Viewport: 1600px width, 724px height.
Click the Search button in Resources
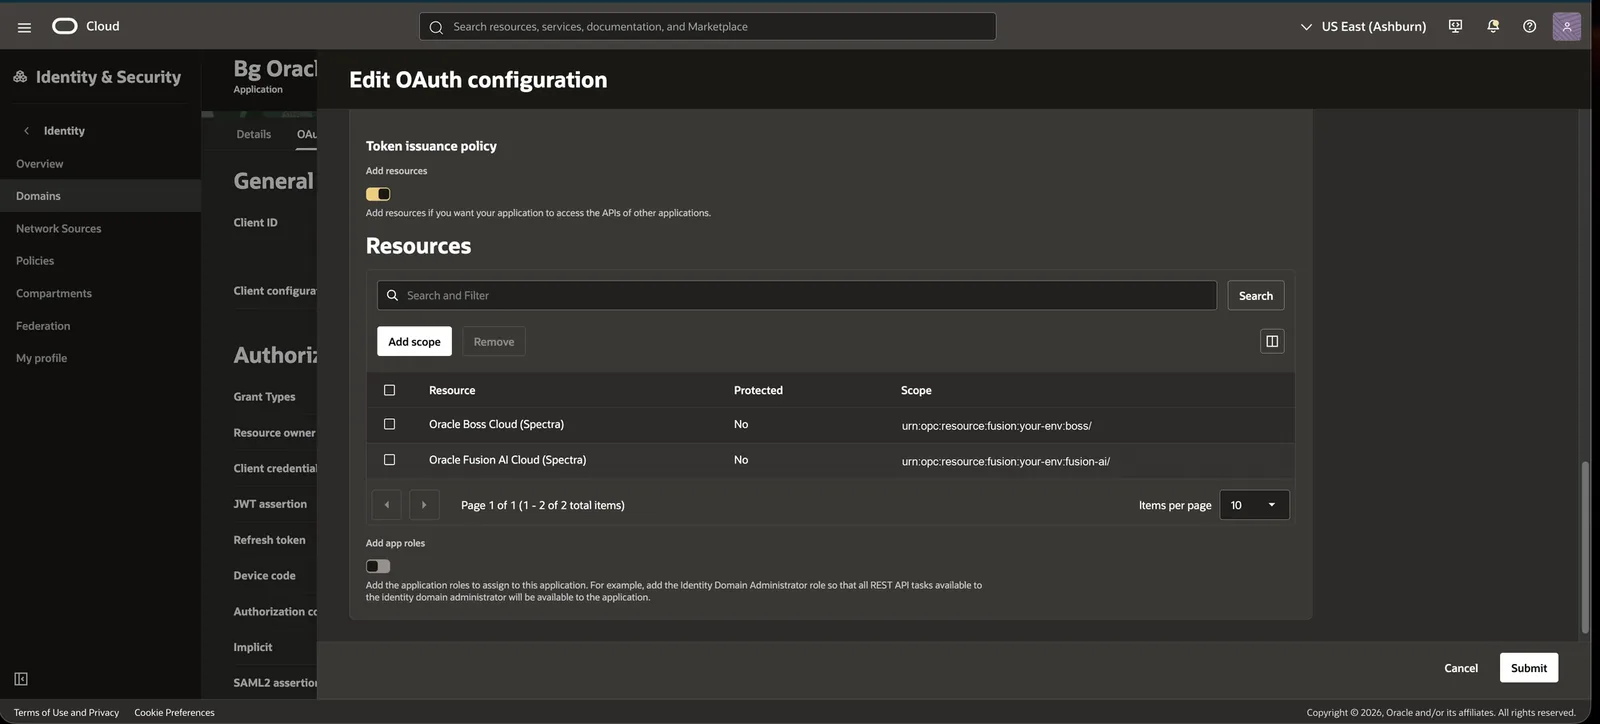pos(1256,295)
